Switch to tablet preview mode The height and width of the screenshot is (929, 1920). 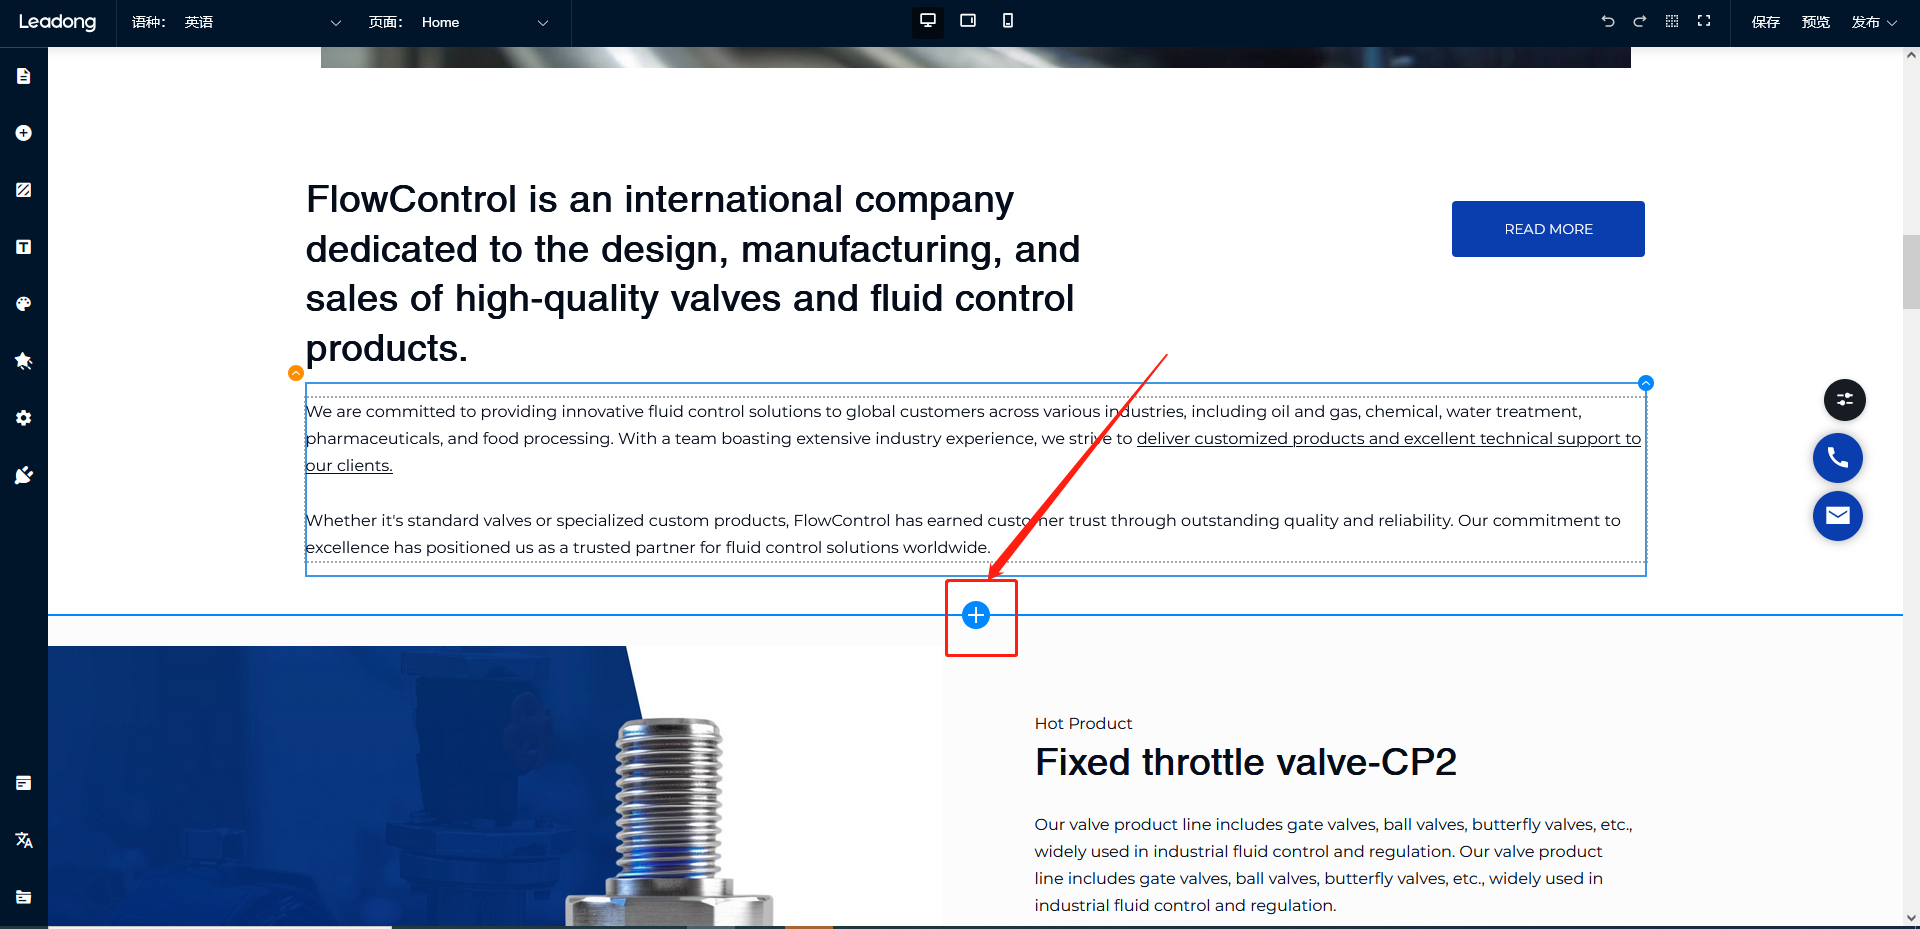(x=968, y=21)
